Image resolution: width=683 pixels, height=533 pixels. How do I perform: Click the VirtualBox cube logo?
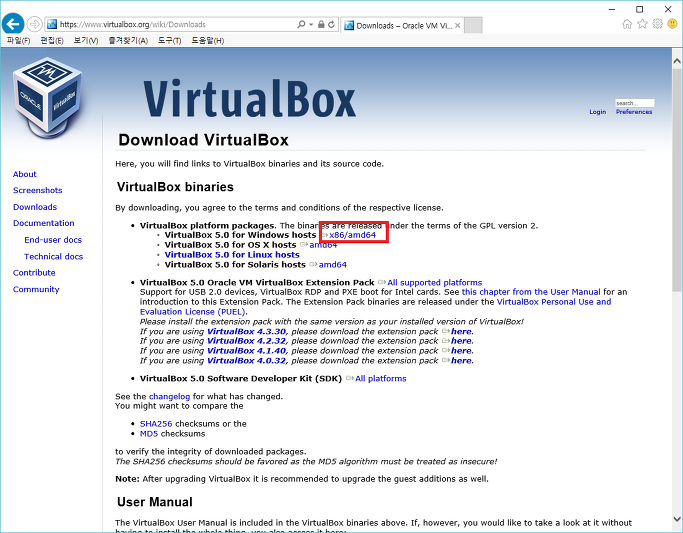pos(47,98)
